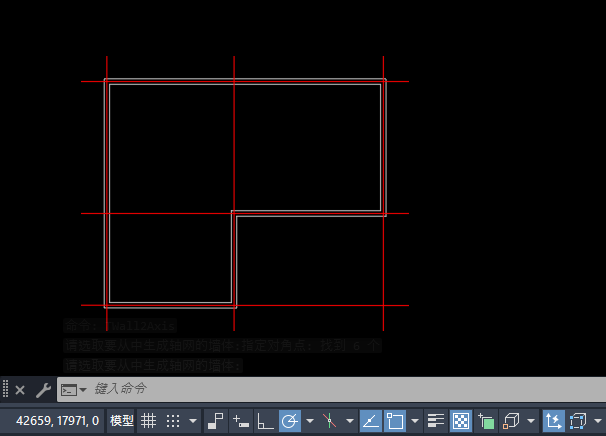606x436 pixels.
Task: Toggle snap mode dots icon
Action: [173, 421]
